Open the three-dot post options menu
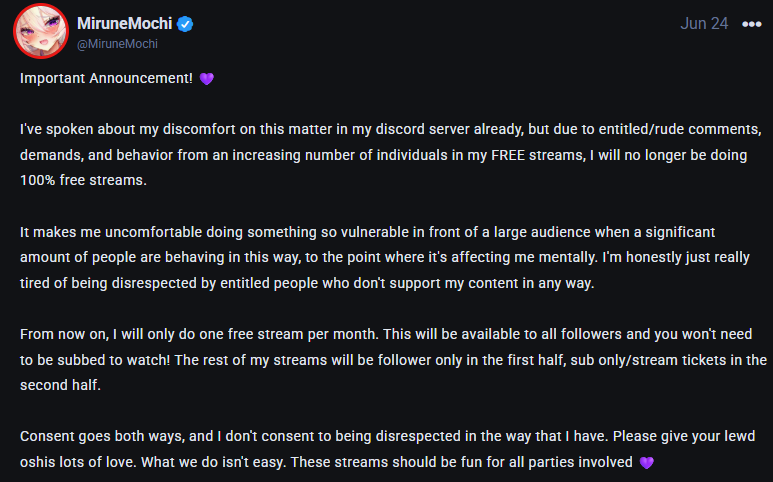Viewport: 773px width, 482px height. tap(751, 24)
